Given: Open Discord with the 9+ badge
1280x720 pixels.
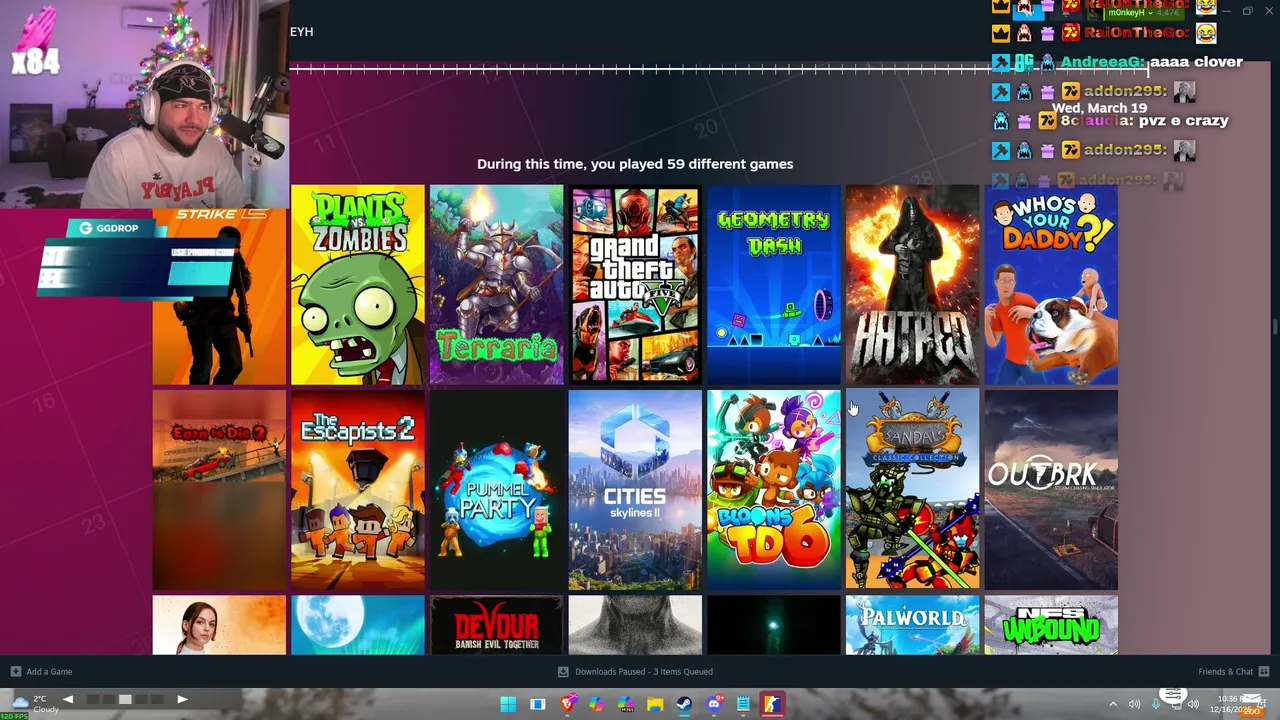Looking at the screenshot, I should [x=714, y=704].
